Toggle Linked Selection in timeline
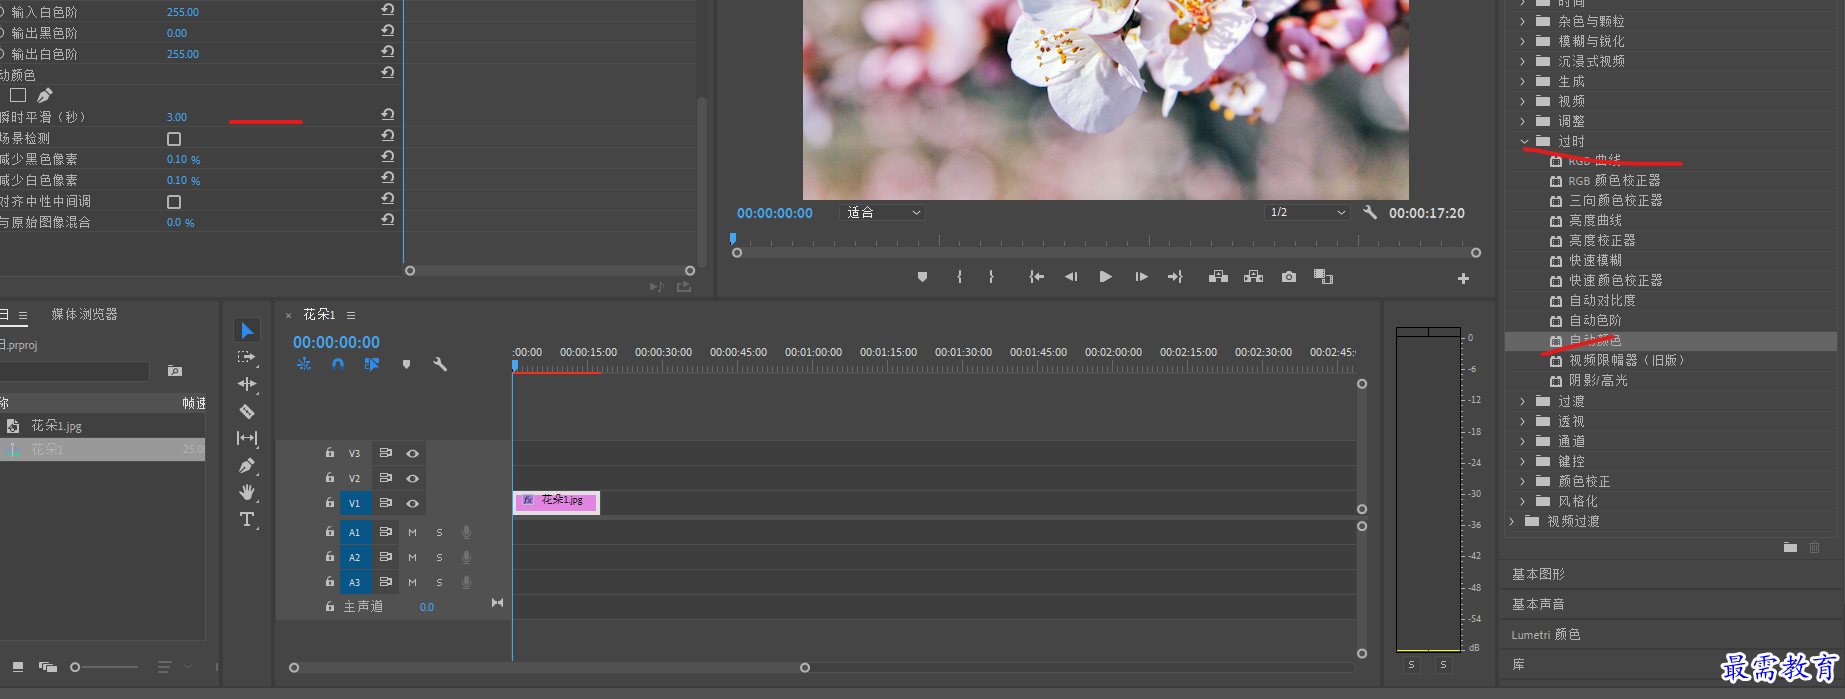This screenshot has width=1845, height=699. tap(372, 364)
